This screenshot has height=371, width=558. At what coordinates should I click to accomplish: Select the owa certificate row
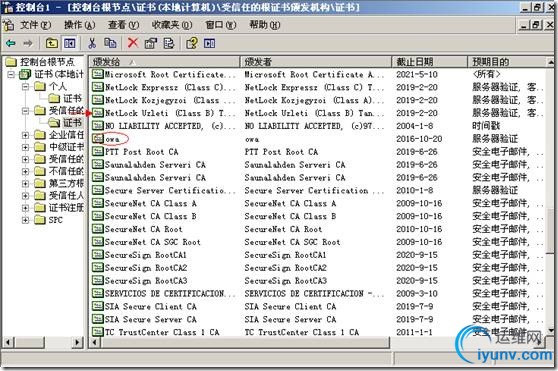pos(317,139)
